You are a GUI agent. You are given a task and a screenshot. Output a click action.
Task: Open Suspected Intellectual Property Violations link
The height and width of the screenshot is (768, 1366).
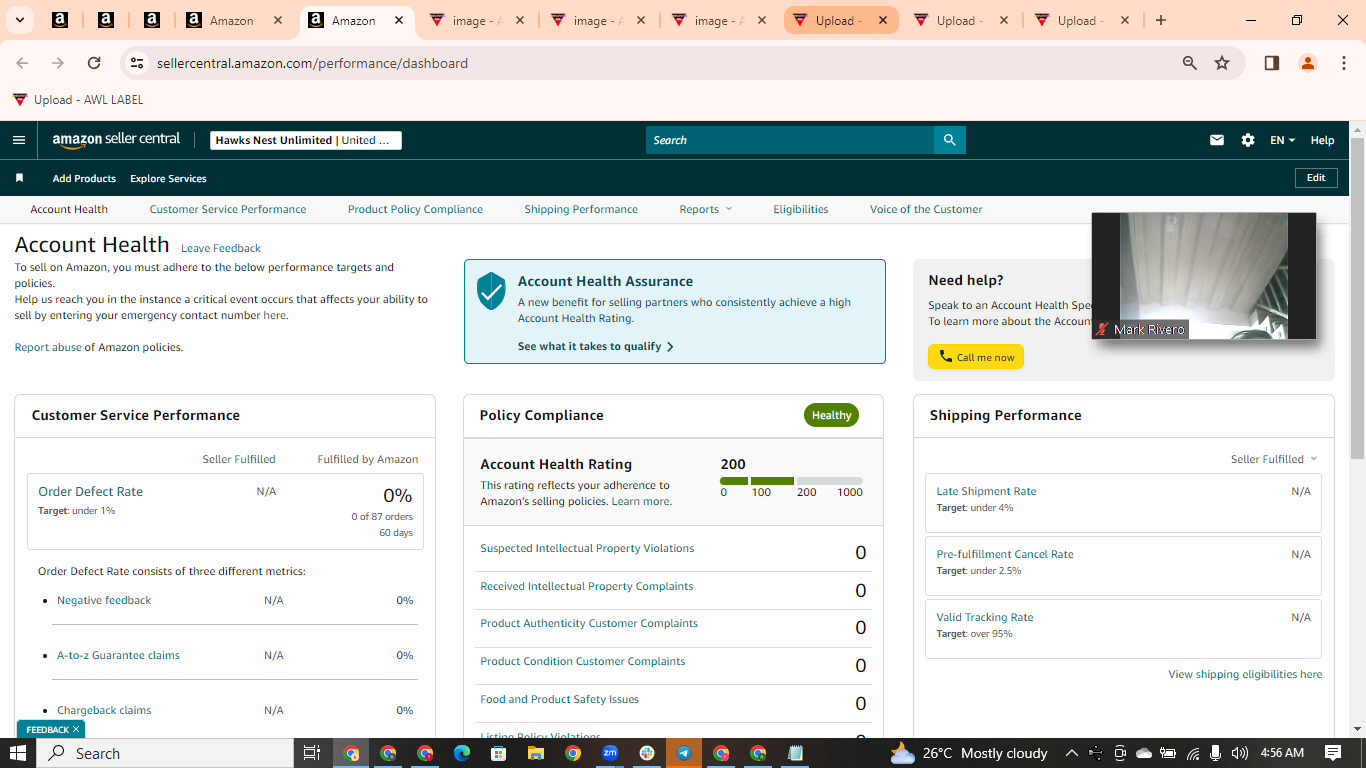(587, 548)
